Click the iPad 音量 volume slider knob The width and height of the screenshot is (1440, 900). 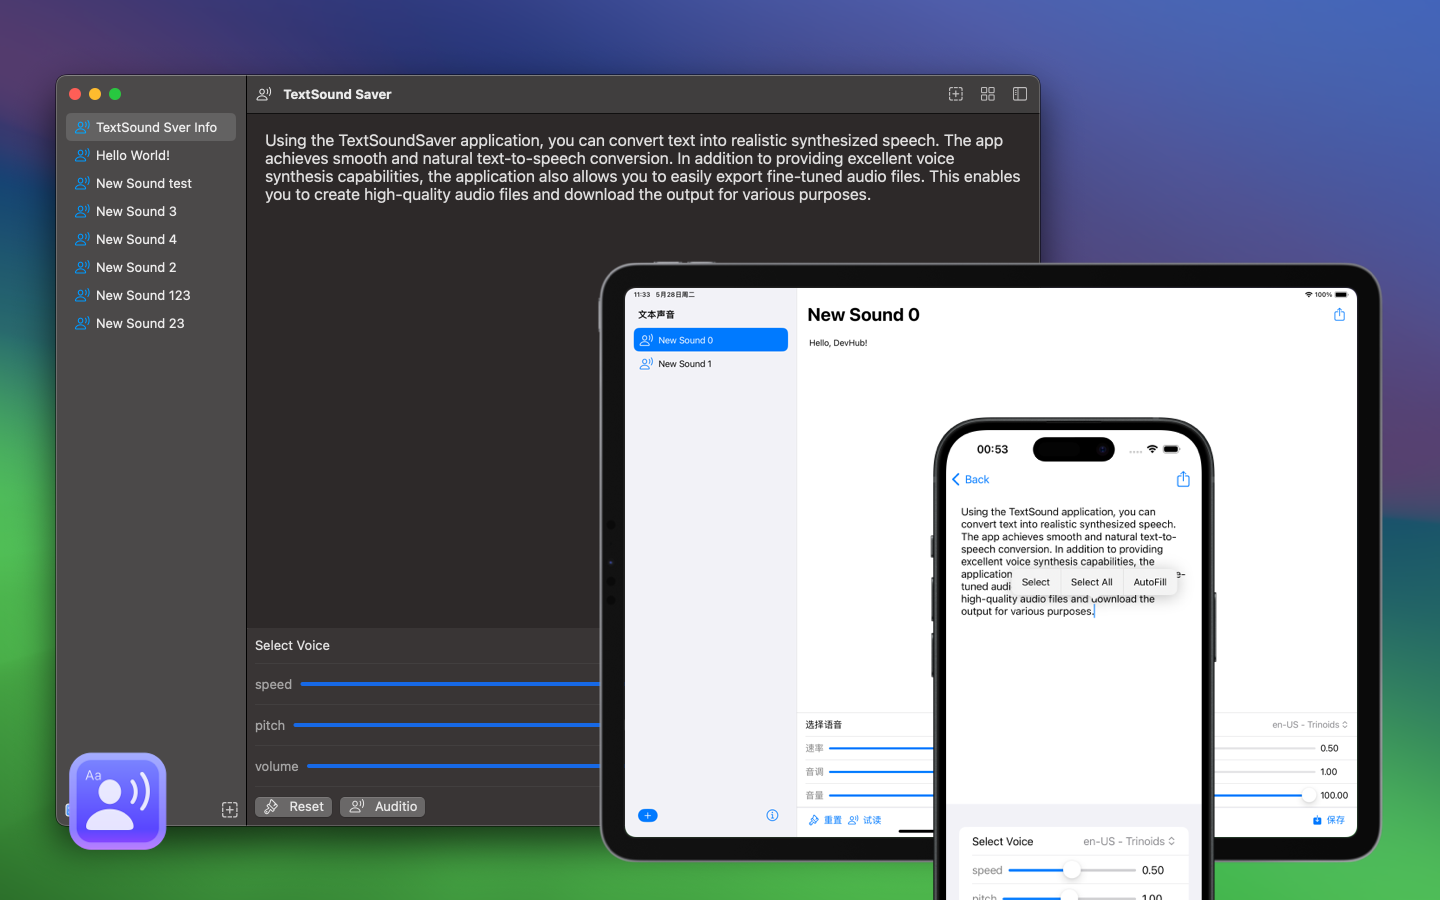[1309, 795]
